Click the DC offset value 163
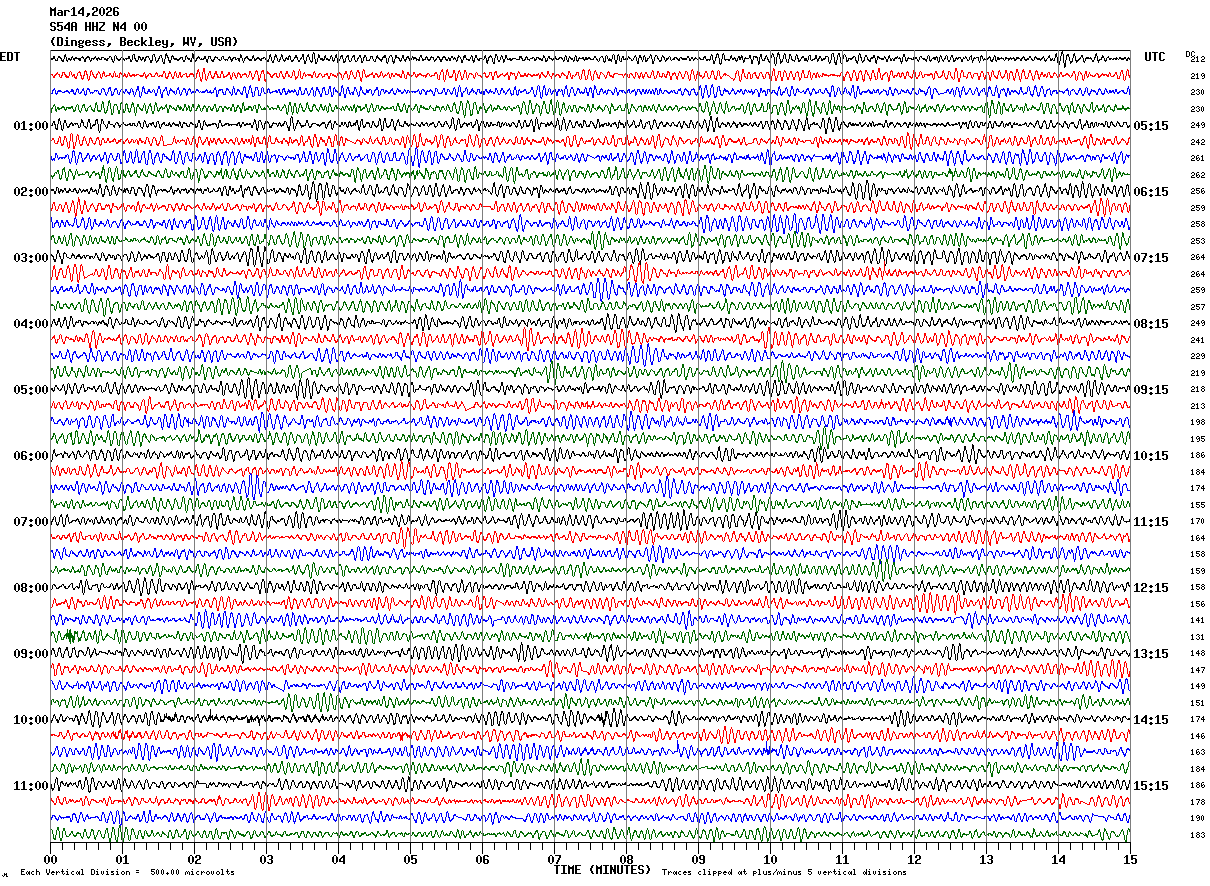 (1197, 753)
